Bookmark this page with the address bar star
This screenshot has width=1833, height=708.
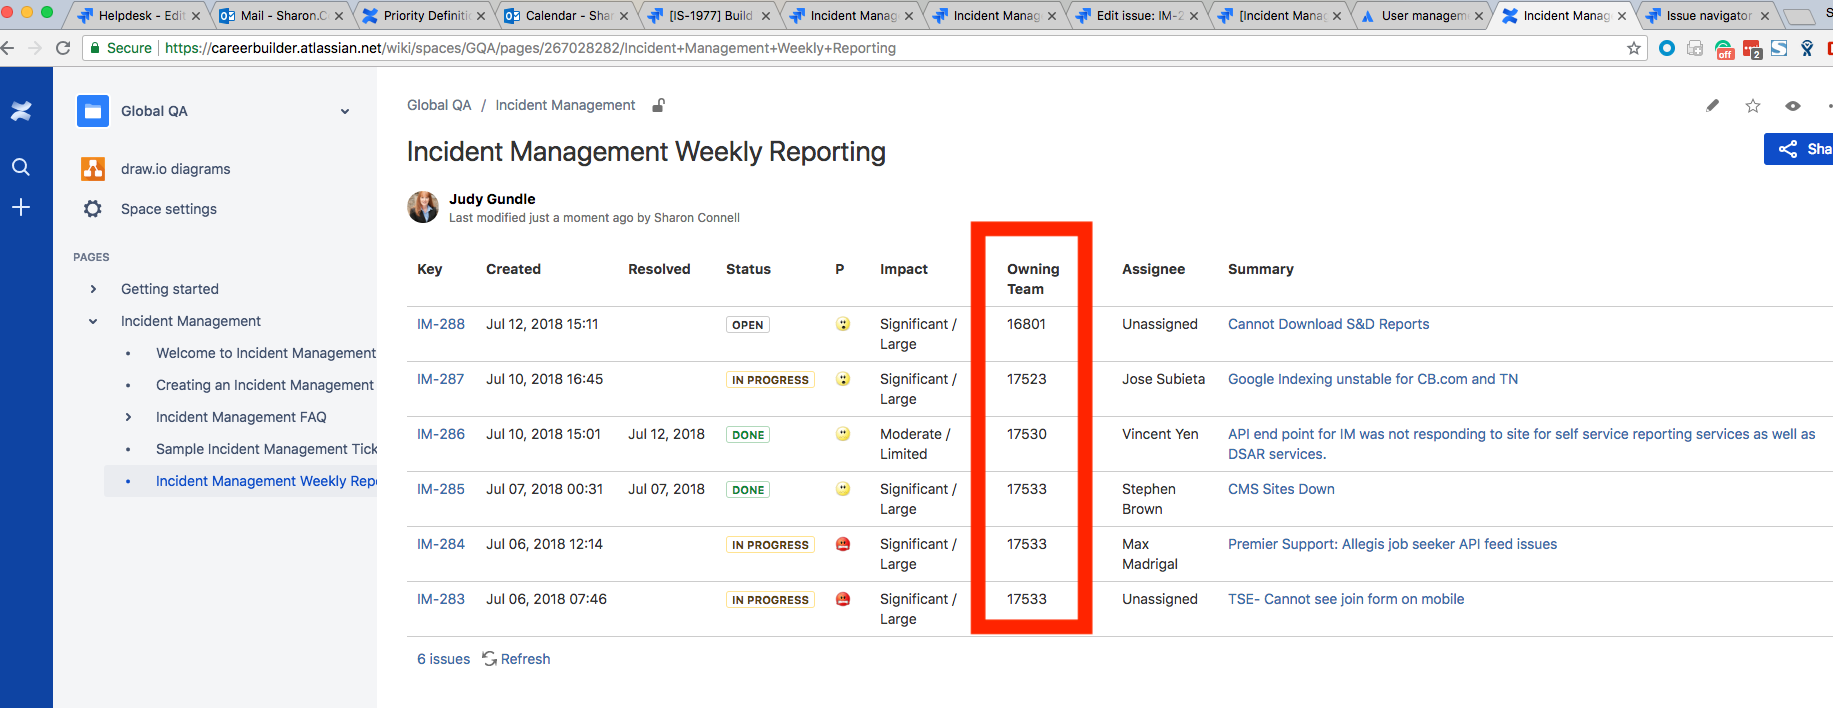[x=1634, y=48]
